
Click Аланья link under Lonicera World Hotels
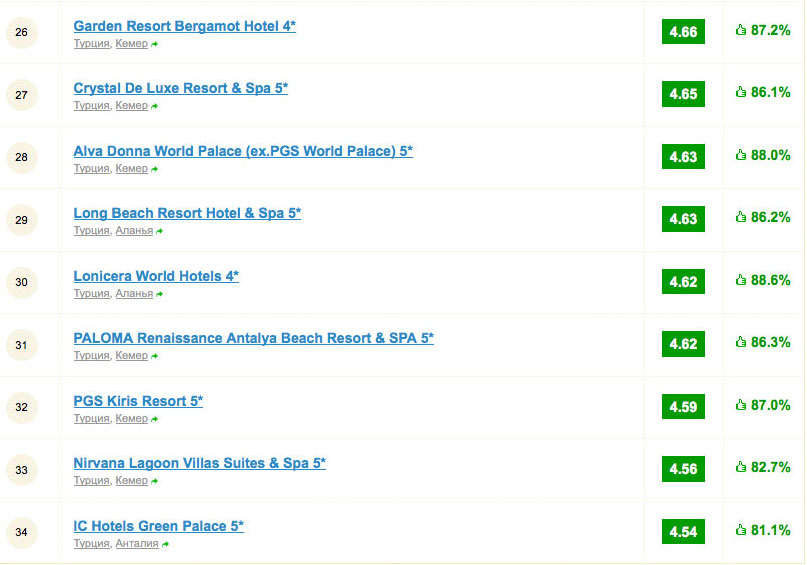point(134,294)
